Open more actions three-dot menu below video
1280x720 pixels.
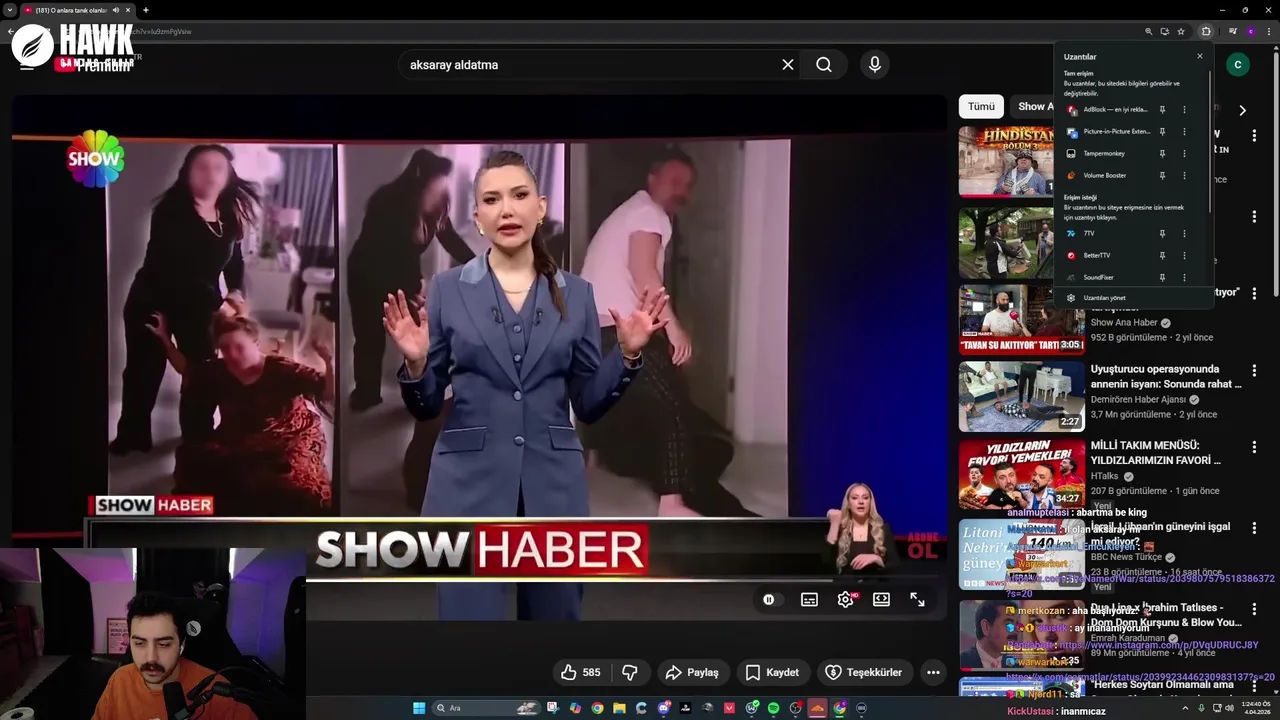933,673
